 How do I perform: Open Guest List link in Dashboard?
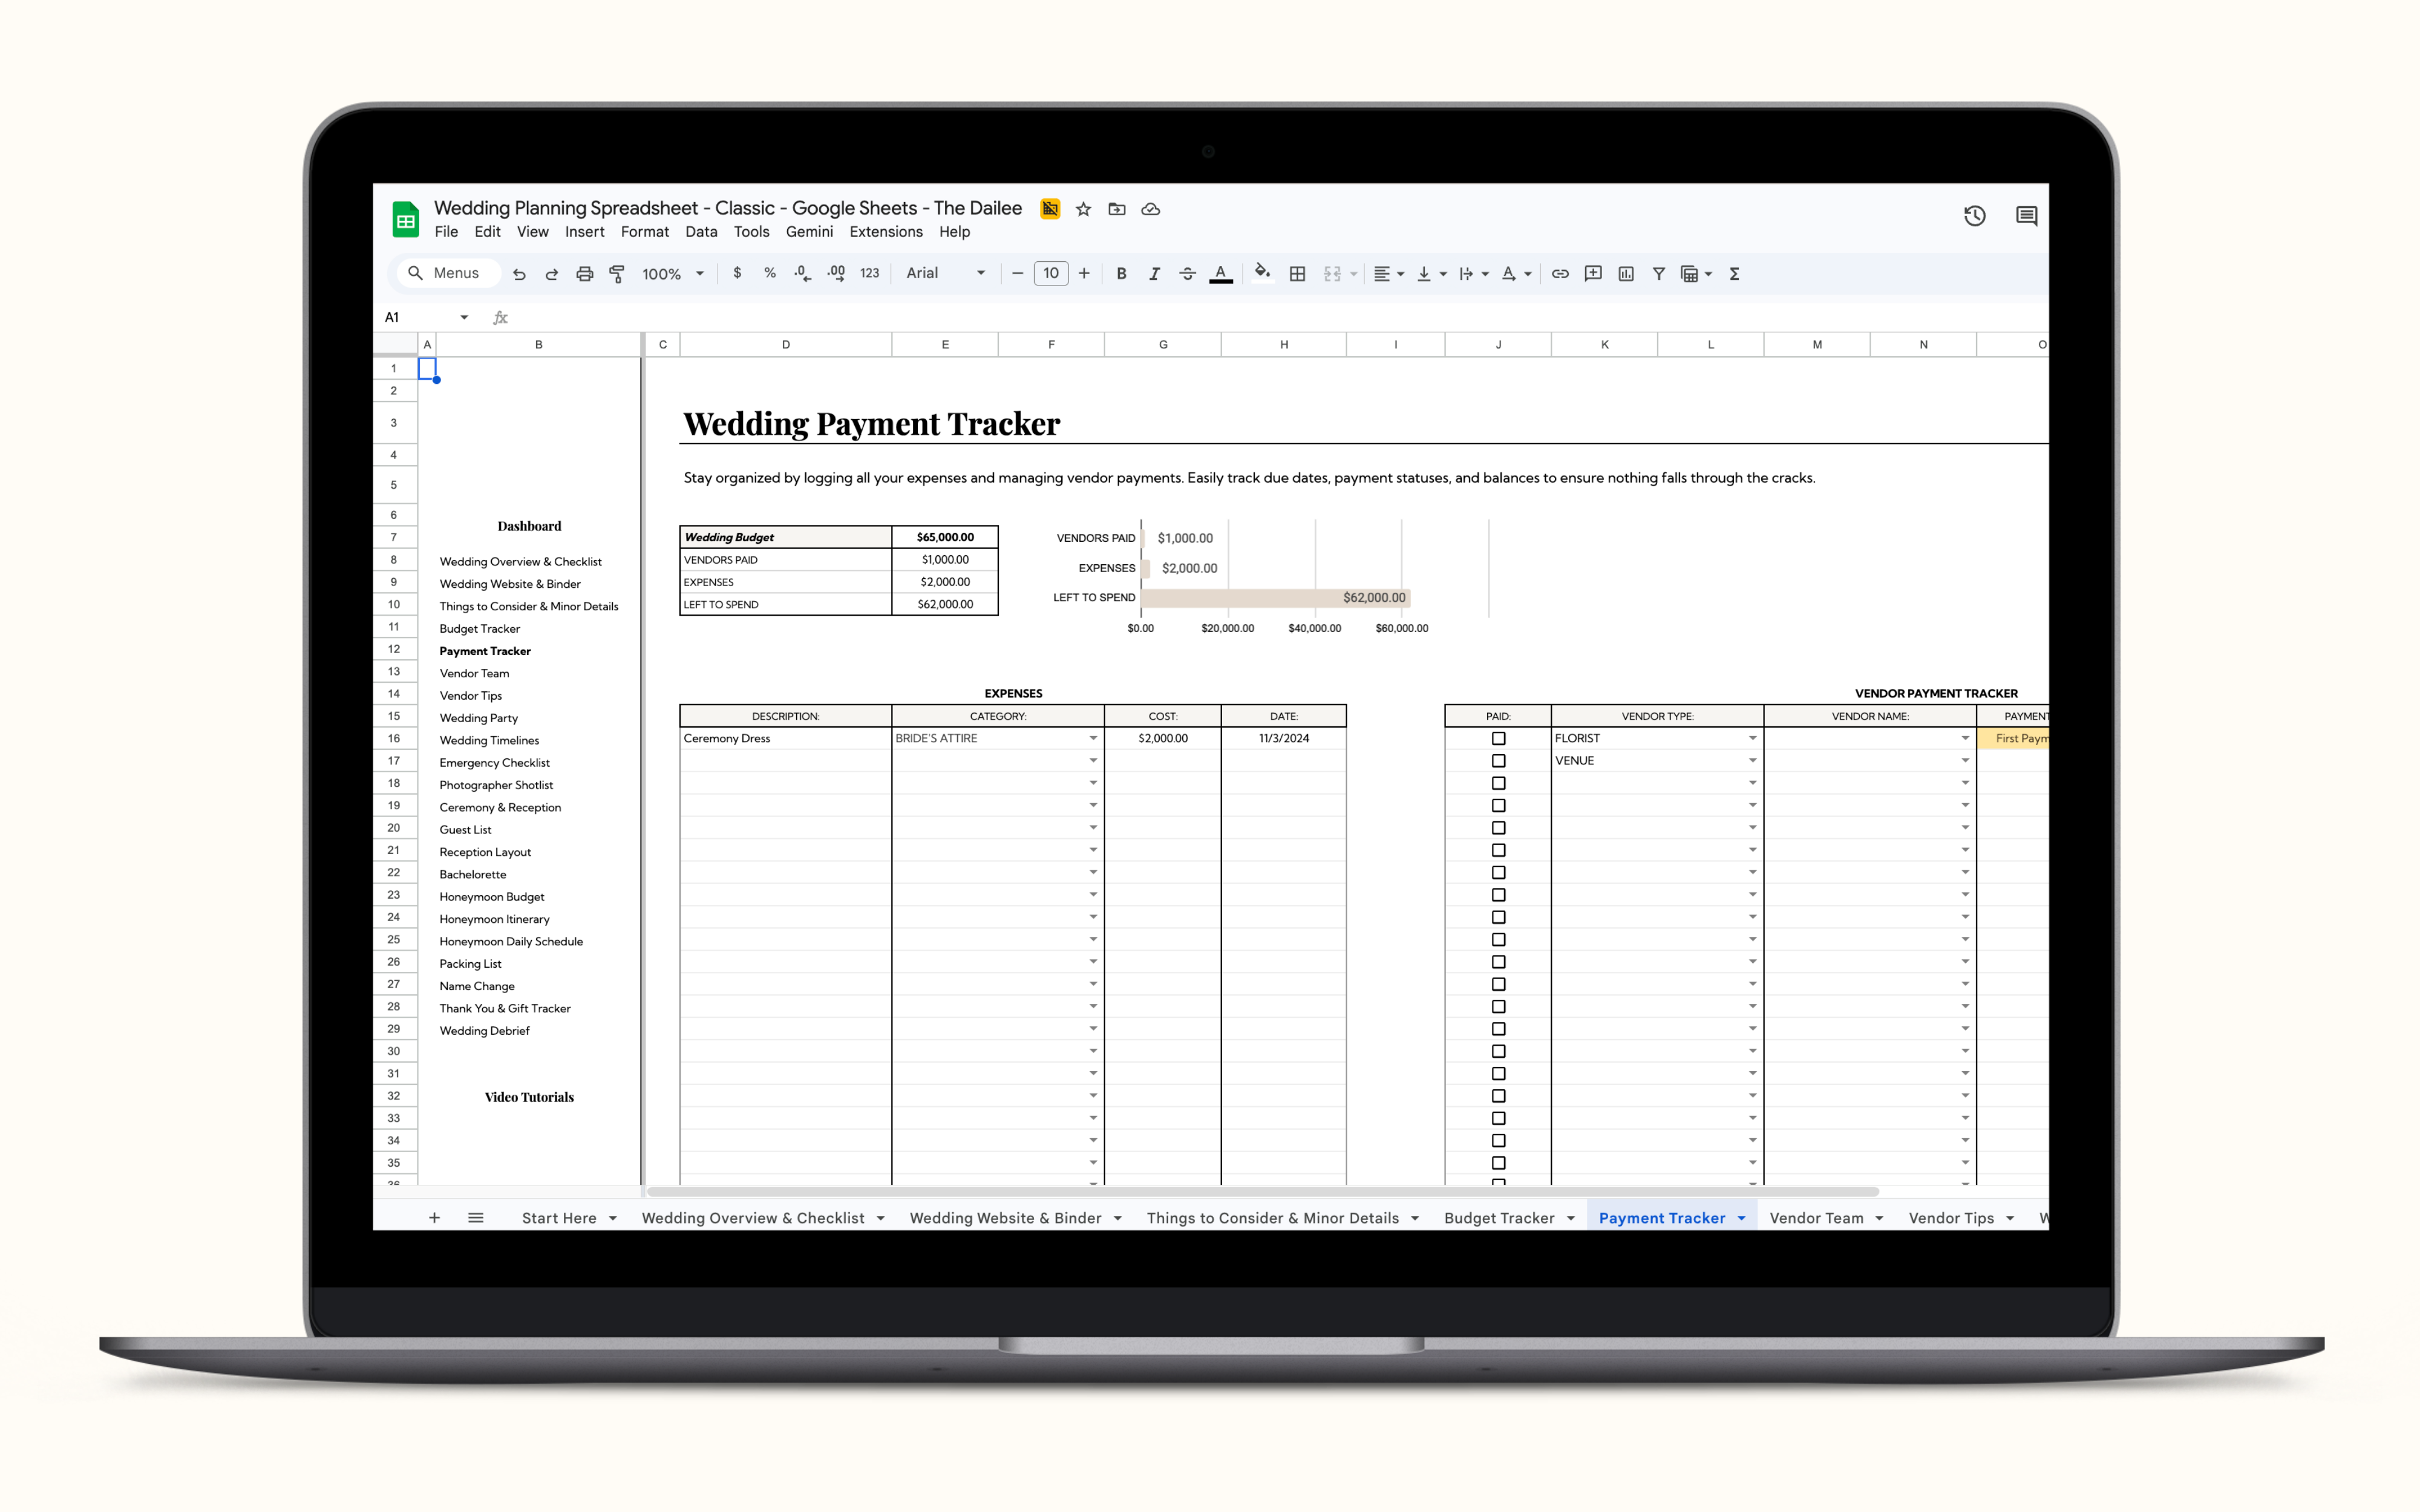pyautogui.click(x=465, y=830)
